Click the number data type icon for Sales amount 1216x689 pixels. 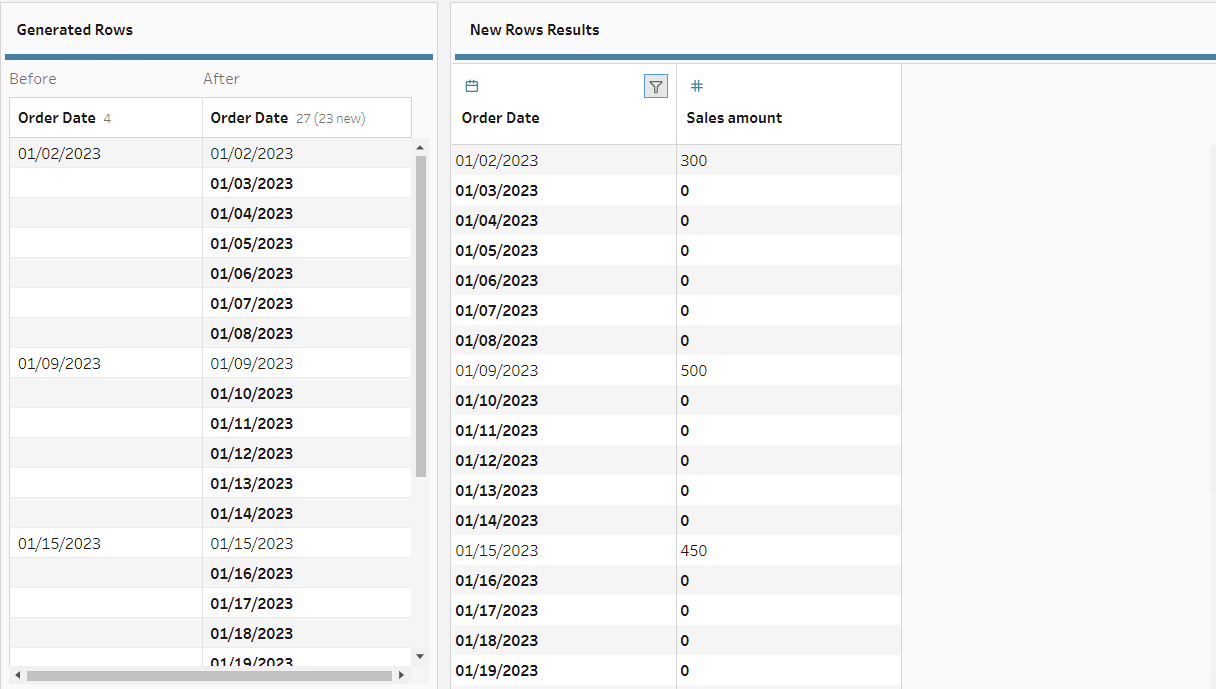697,87
